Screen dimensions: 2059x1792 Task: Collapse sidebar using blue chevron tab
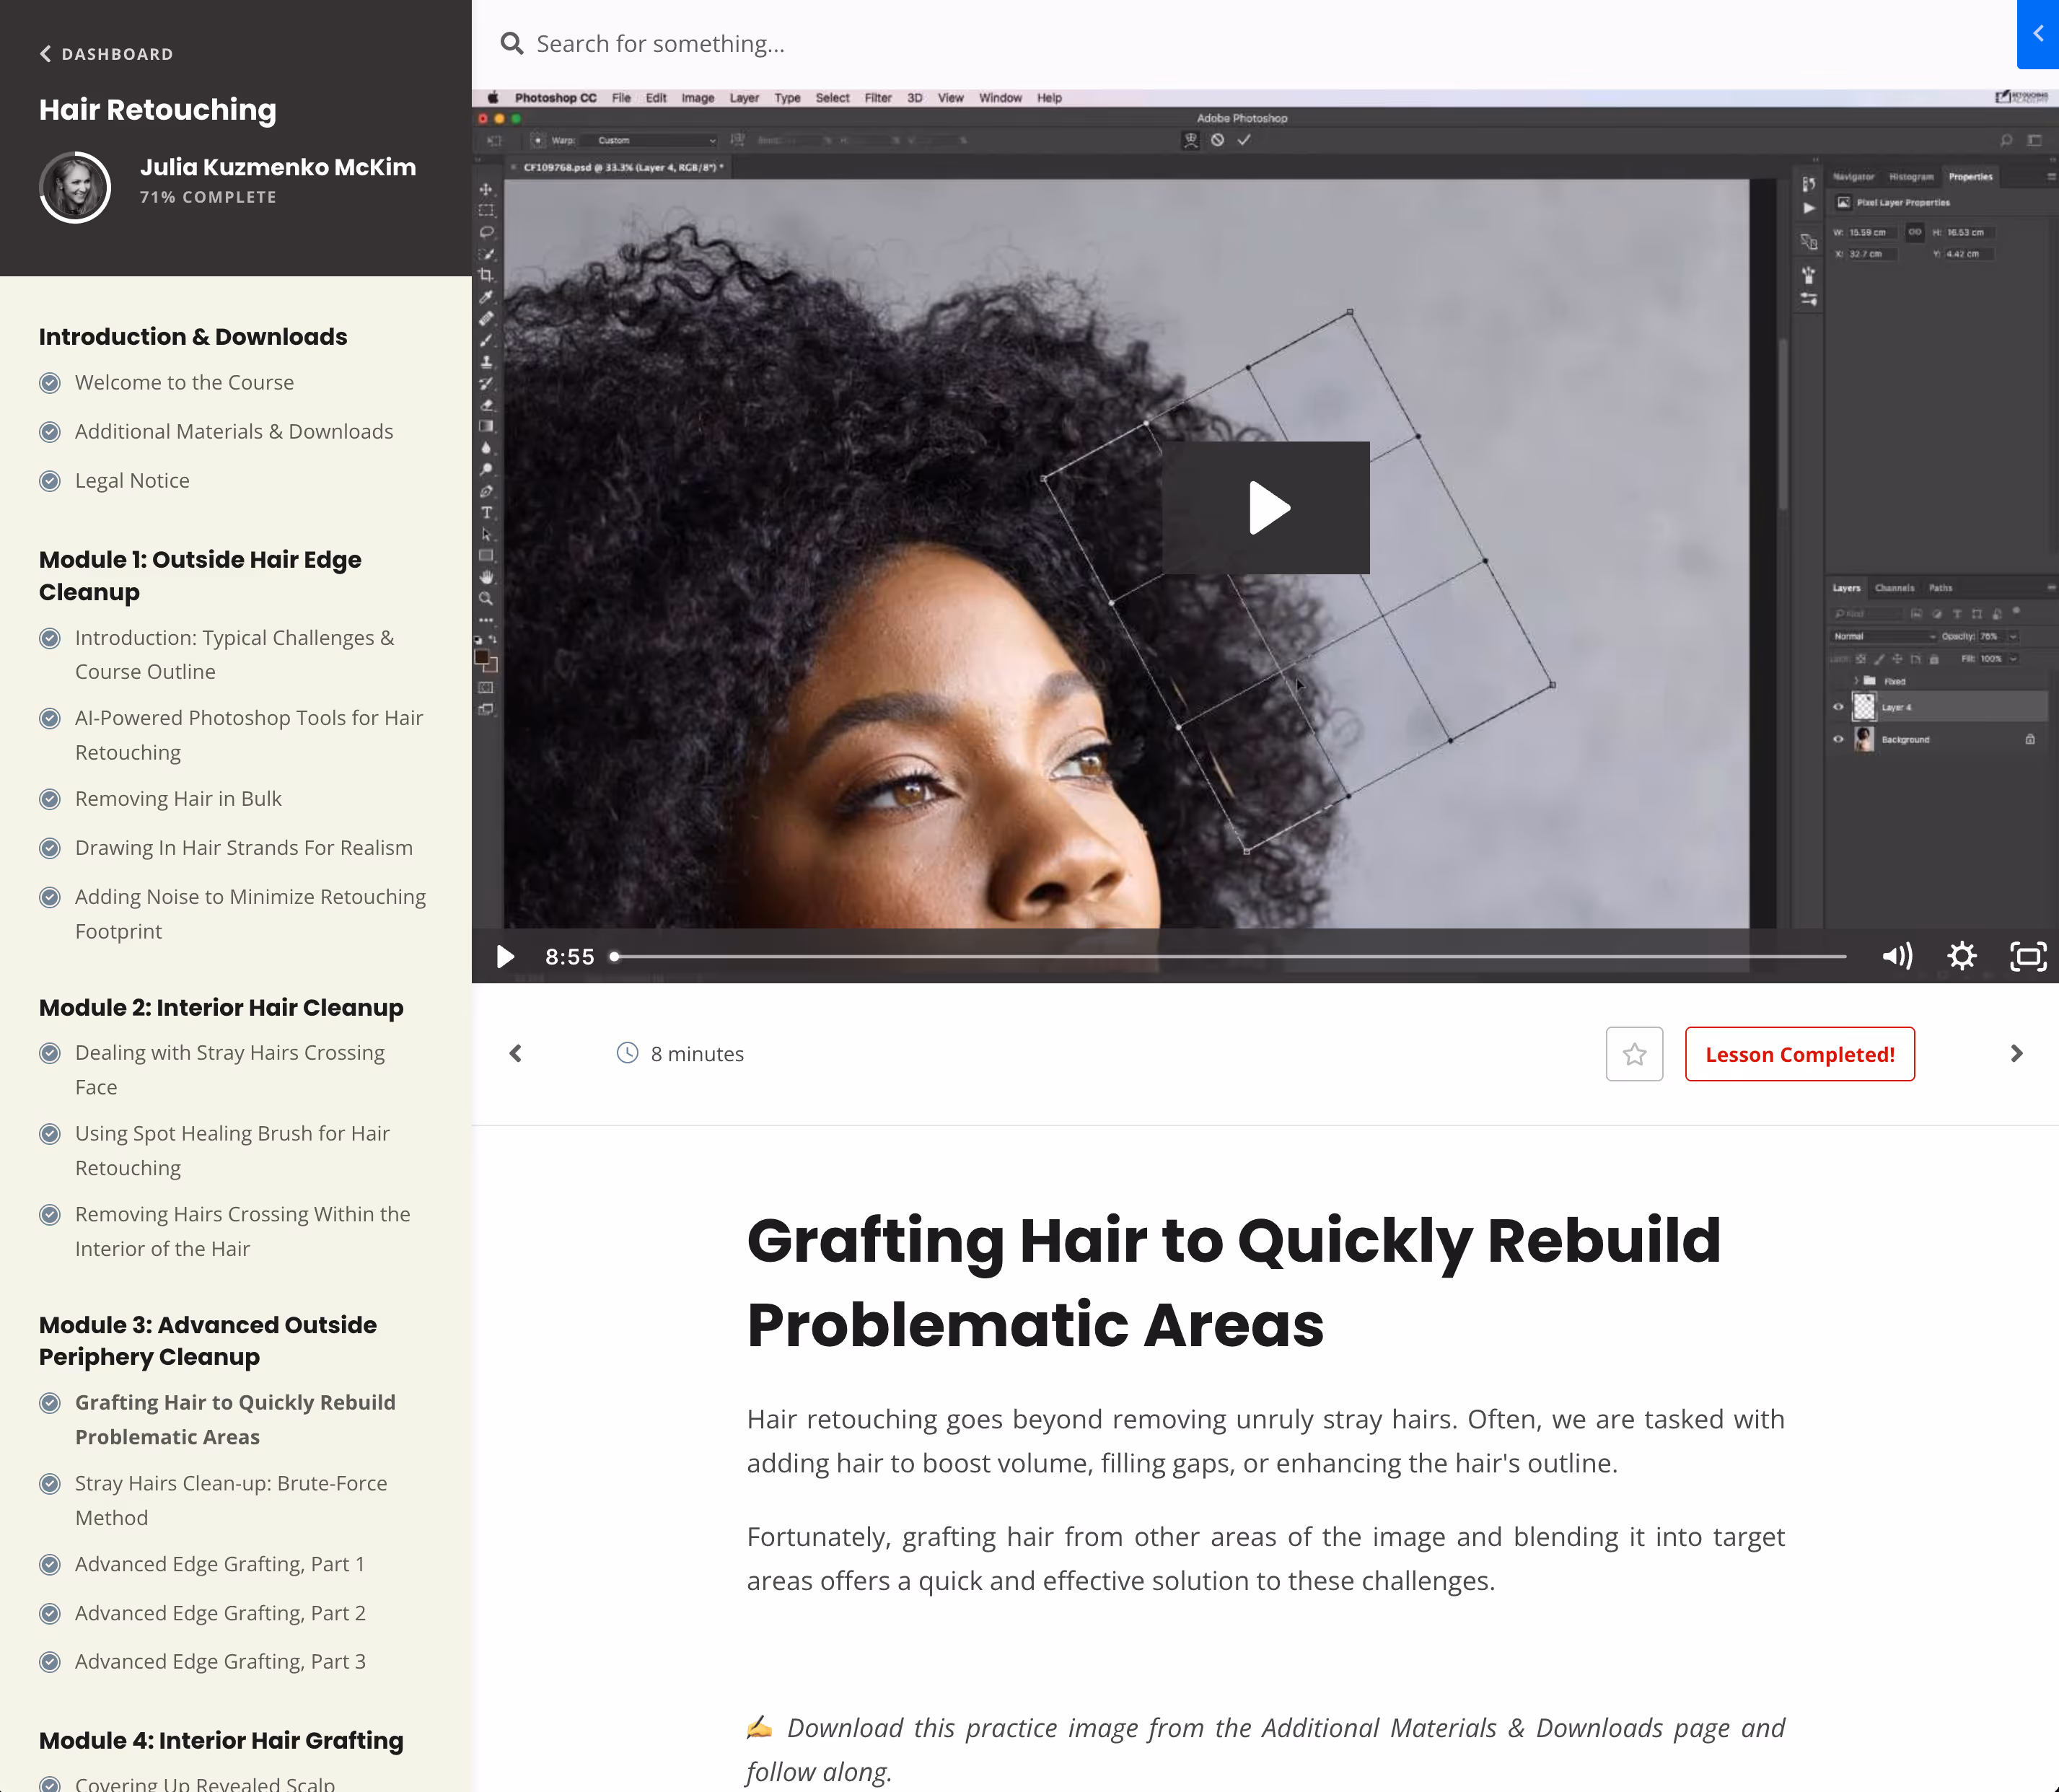[2038, 34]
